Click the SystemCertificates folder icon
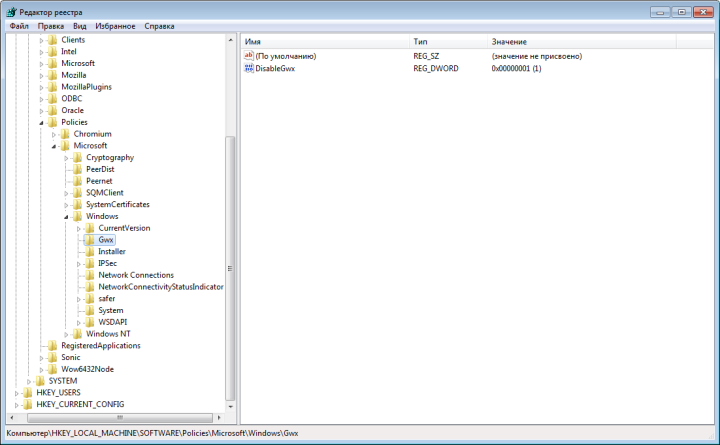 [78, 204]
